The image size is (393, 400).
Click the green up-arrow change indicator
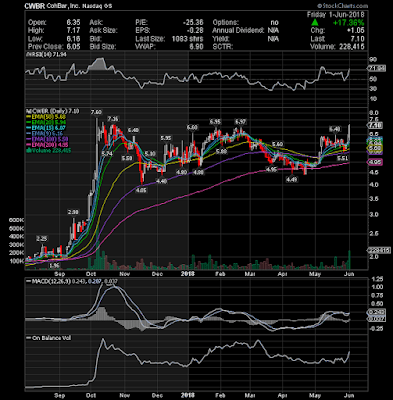coord(315,22)
